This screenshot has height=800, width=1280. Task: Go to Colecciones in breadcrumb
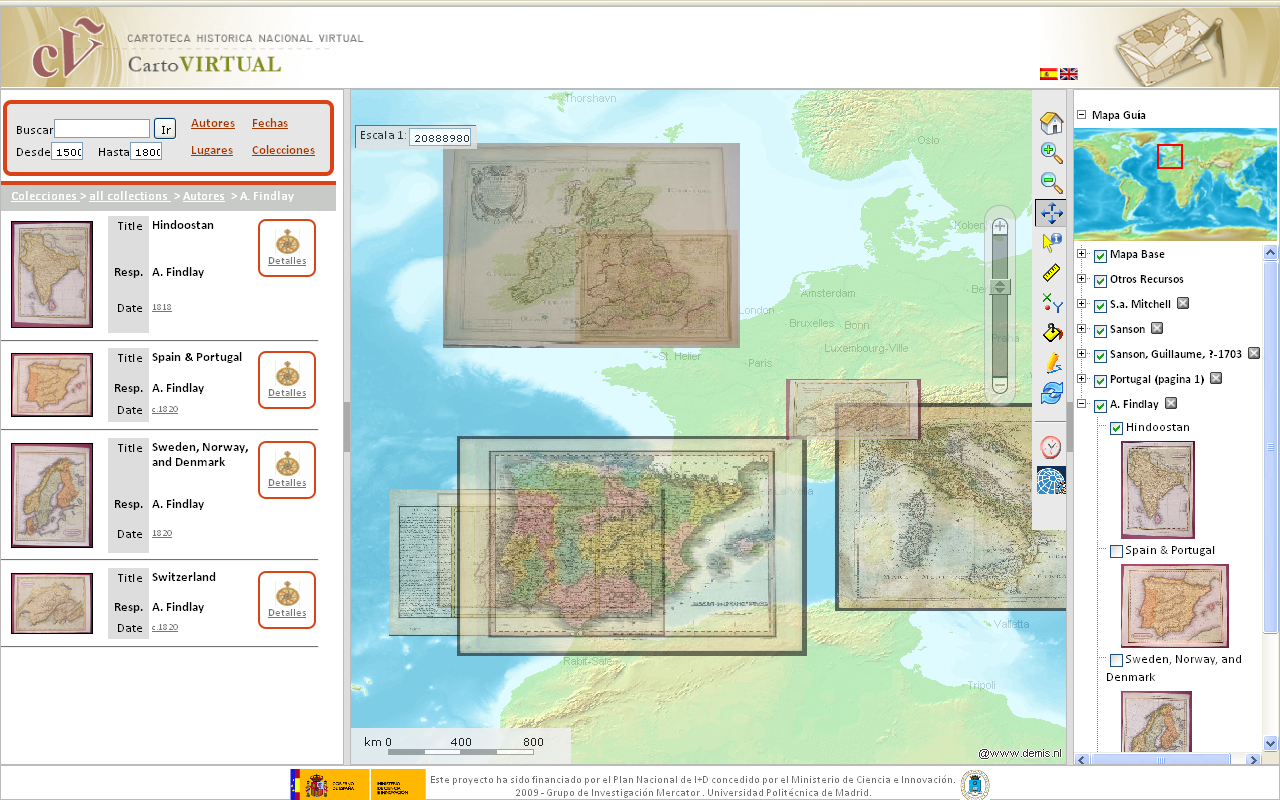pyautogui.click(x=44, y=196)
